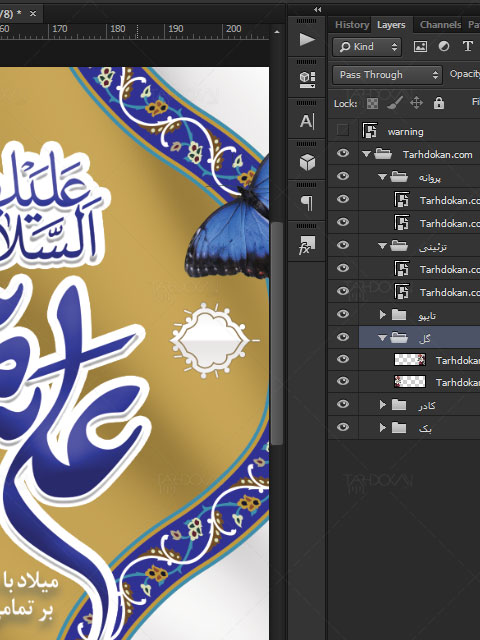The image size is (480, 640).
Task: Click the scroll-up arrow of canvas
Action: [x=277, y=31]
